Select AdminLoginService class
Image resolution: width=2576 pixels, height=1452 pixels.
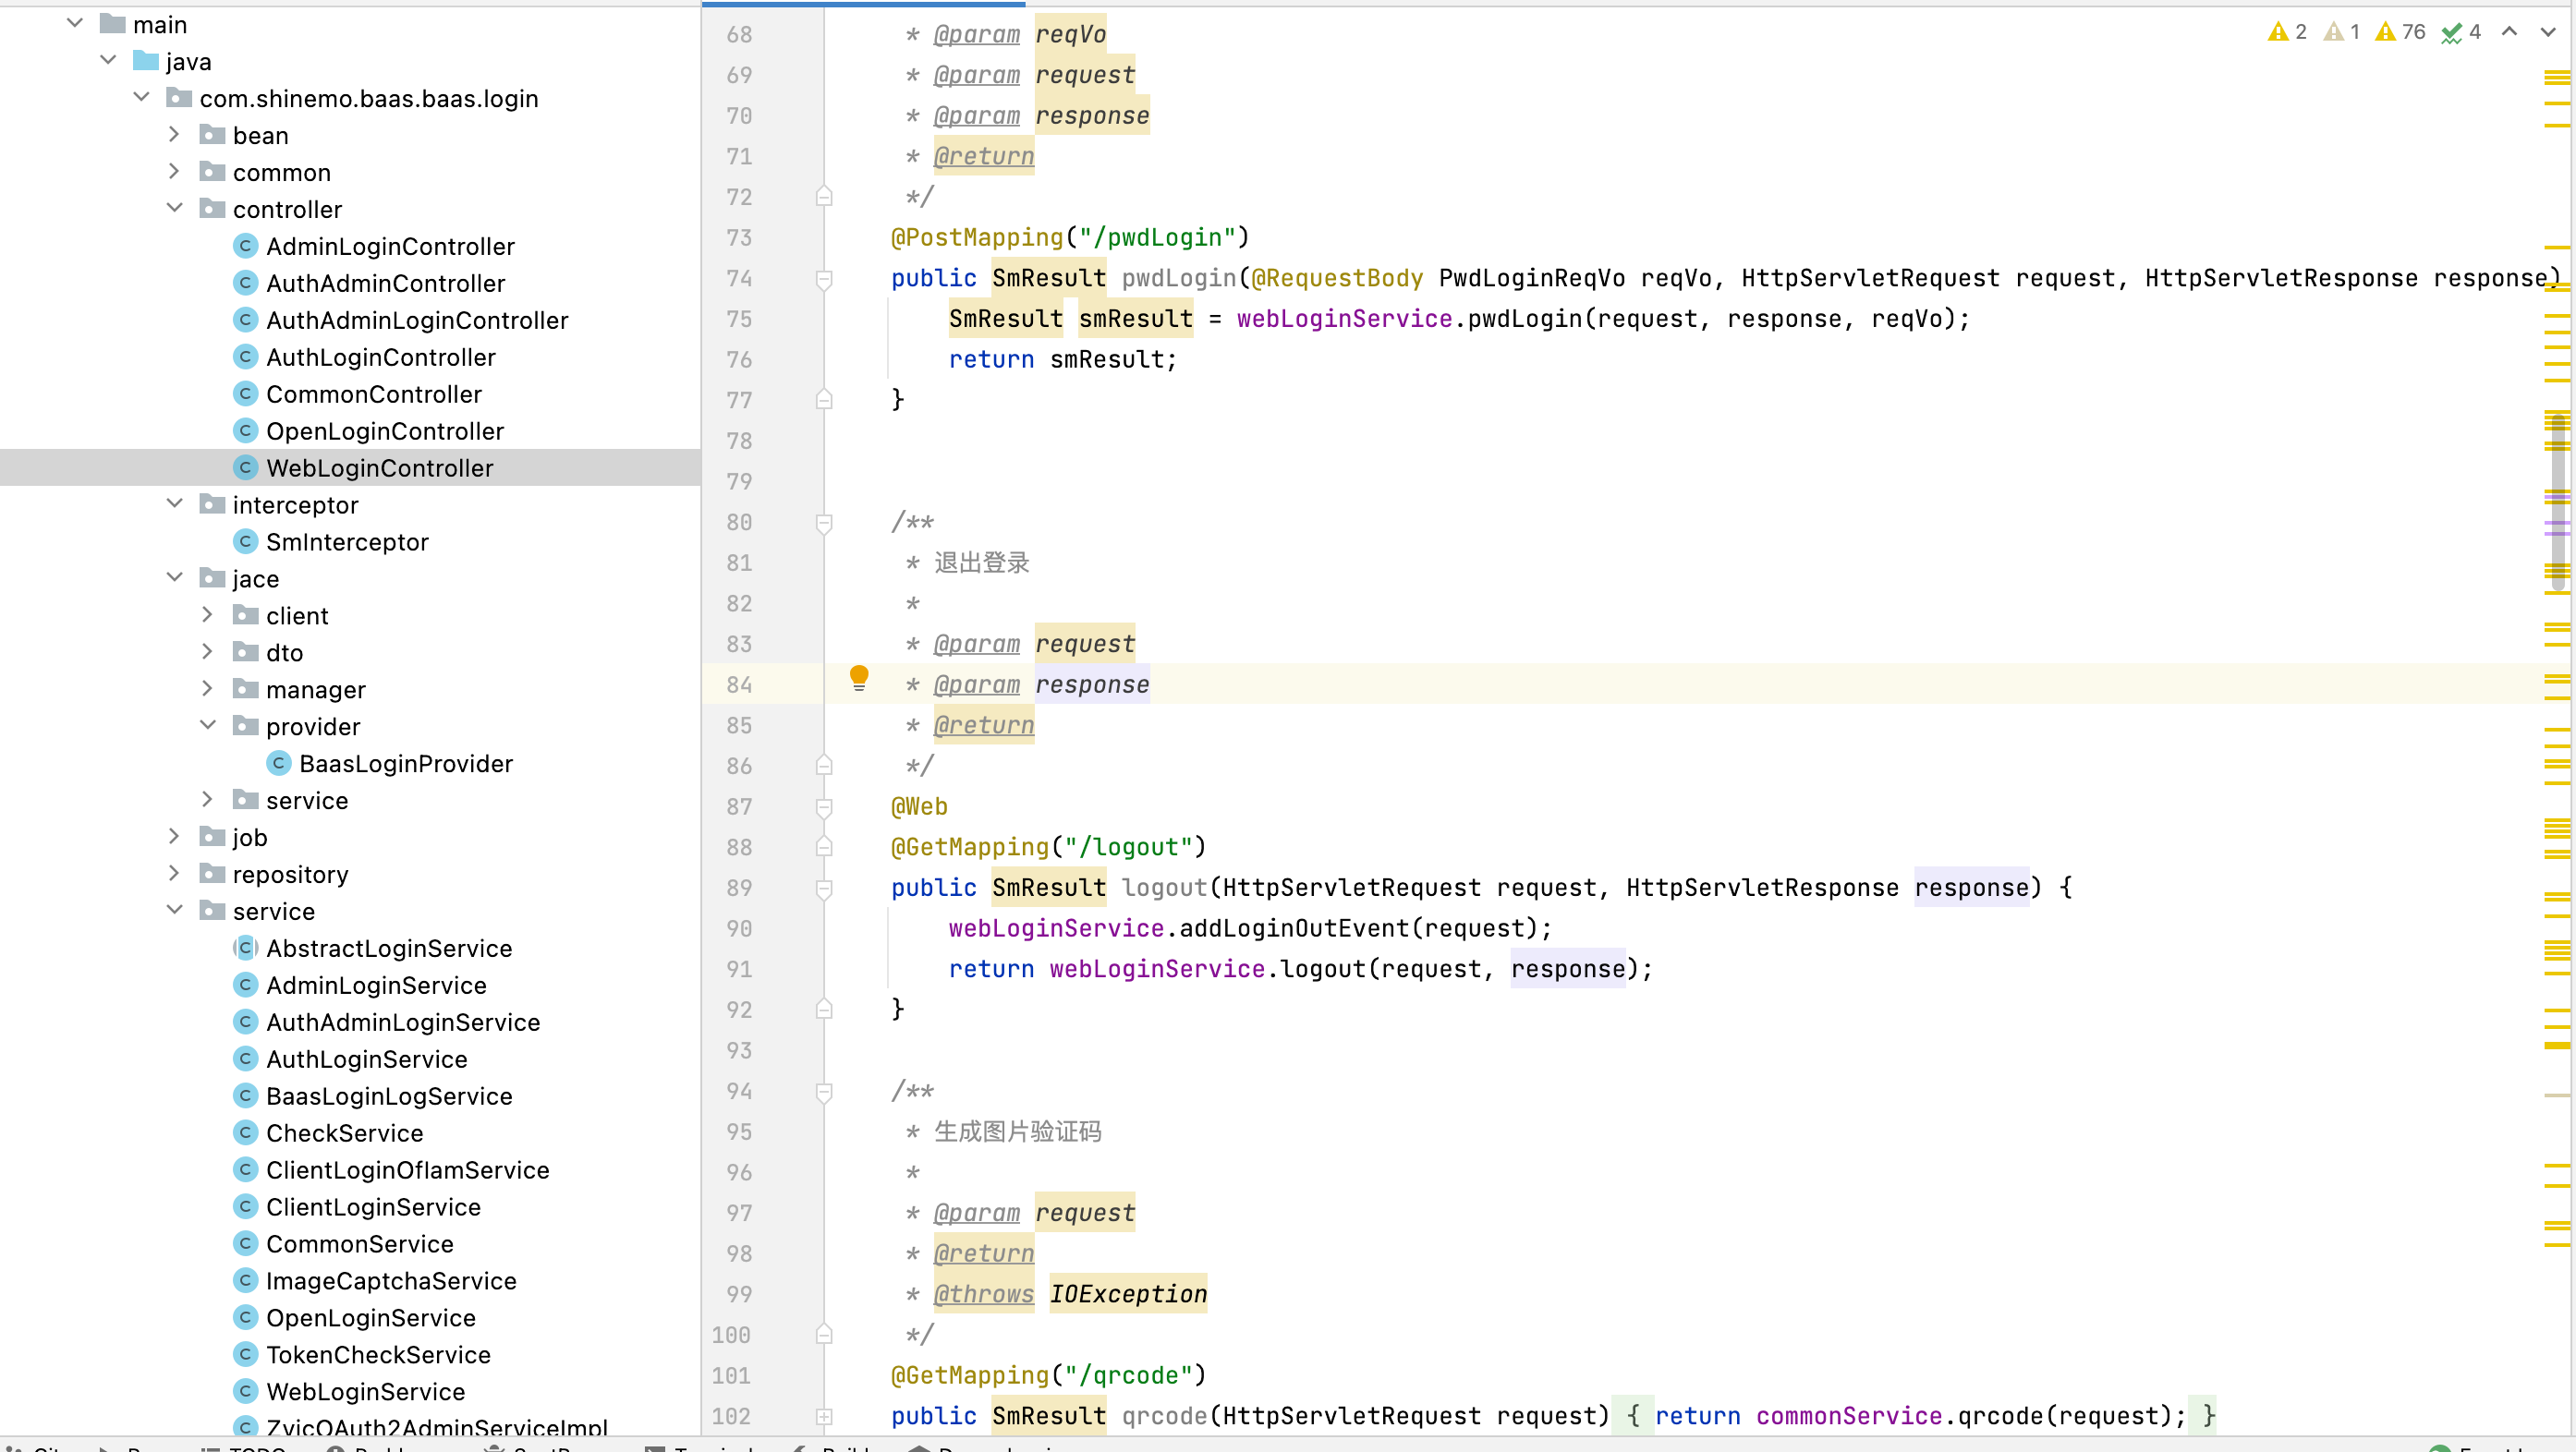pyautogui.click(x=376, y=985)
